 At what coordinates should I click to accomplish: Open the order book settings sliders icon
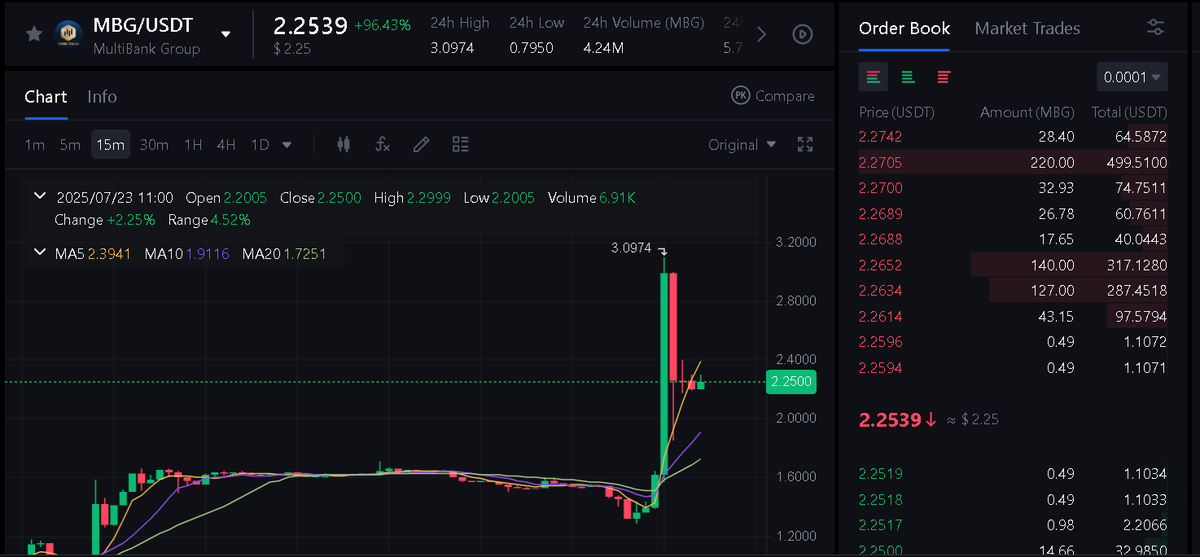coord(1156,28)
